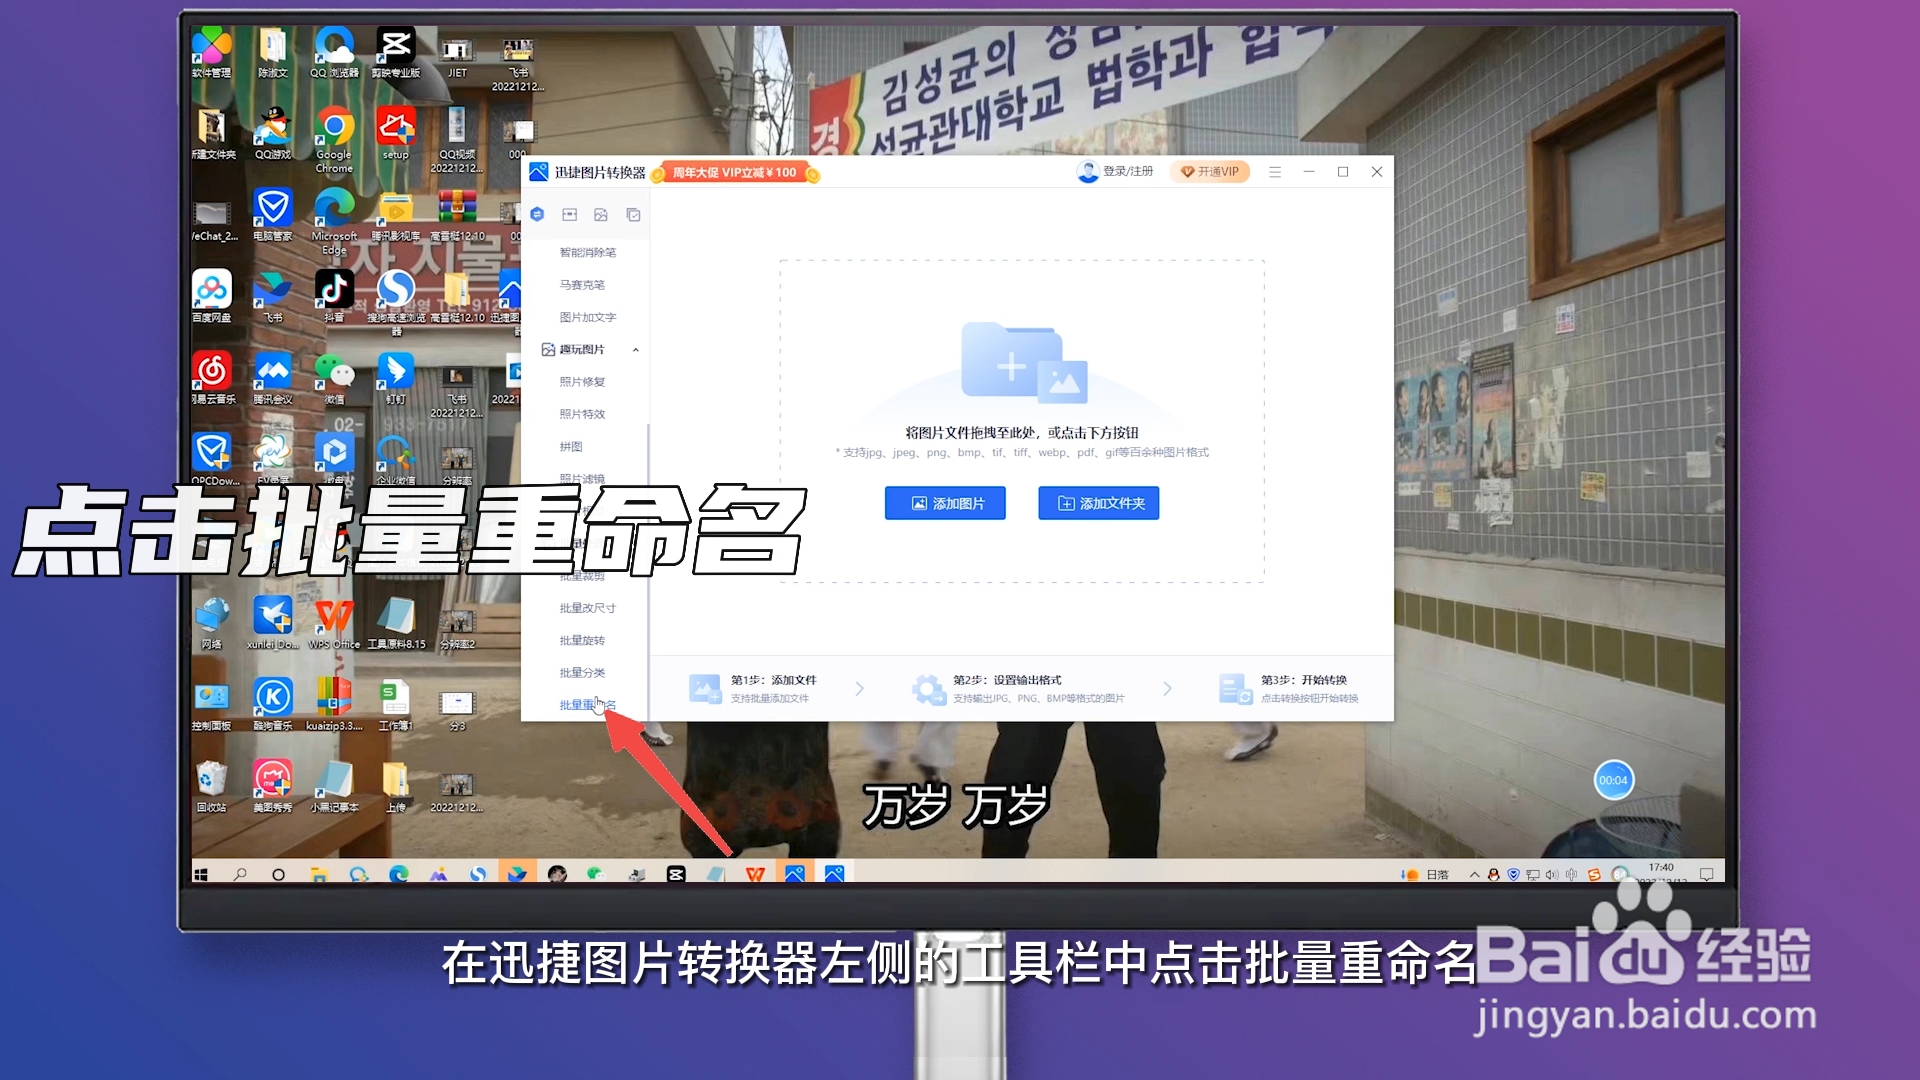Open the hamburger menu in title bar
The width and height of the screenshot is (1920, 1080).
(1275, 172)
